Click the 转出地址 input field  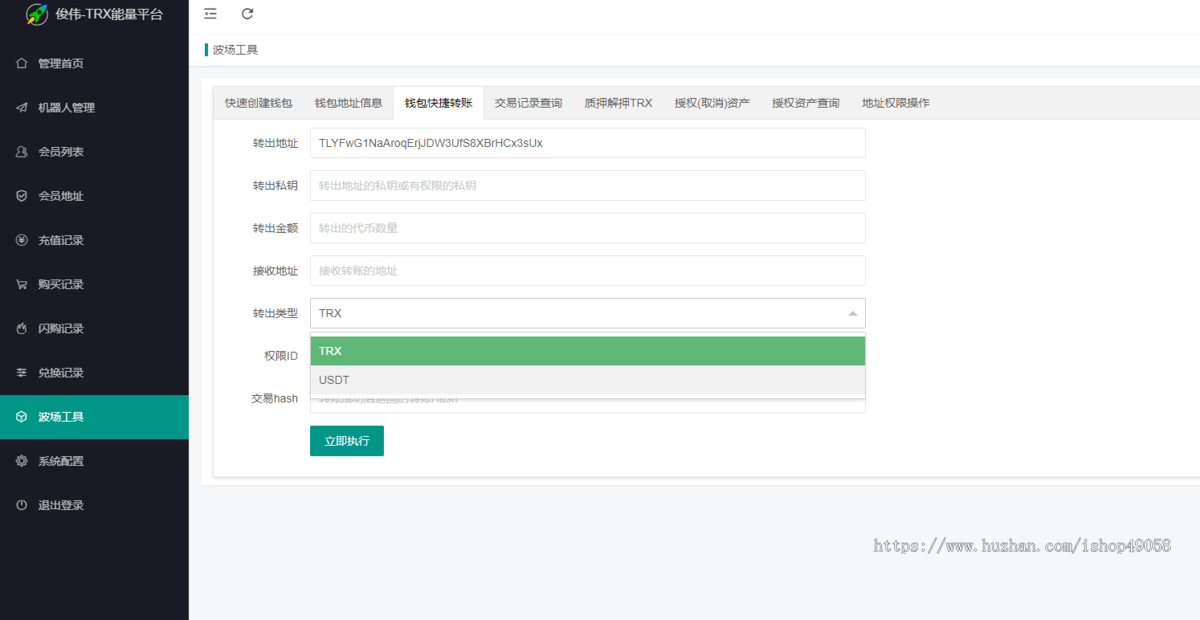pyautogui.click(x=587, y=143)
